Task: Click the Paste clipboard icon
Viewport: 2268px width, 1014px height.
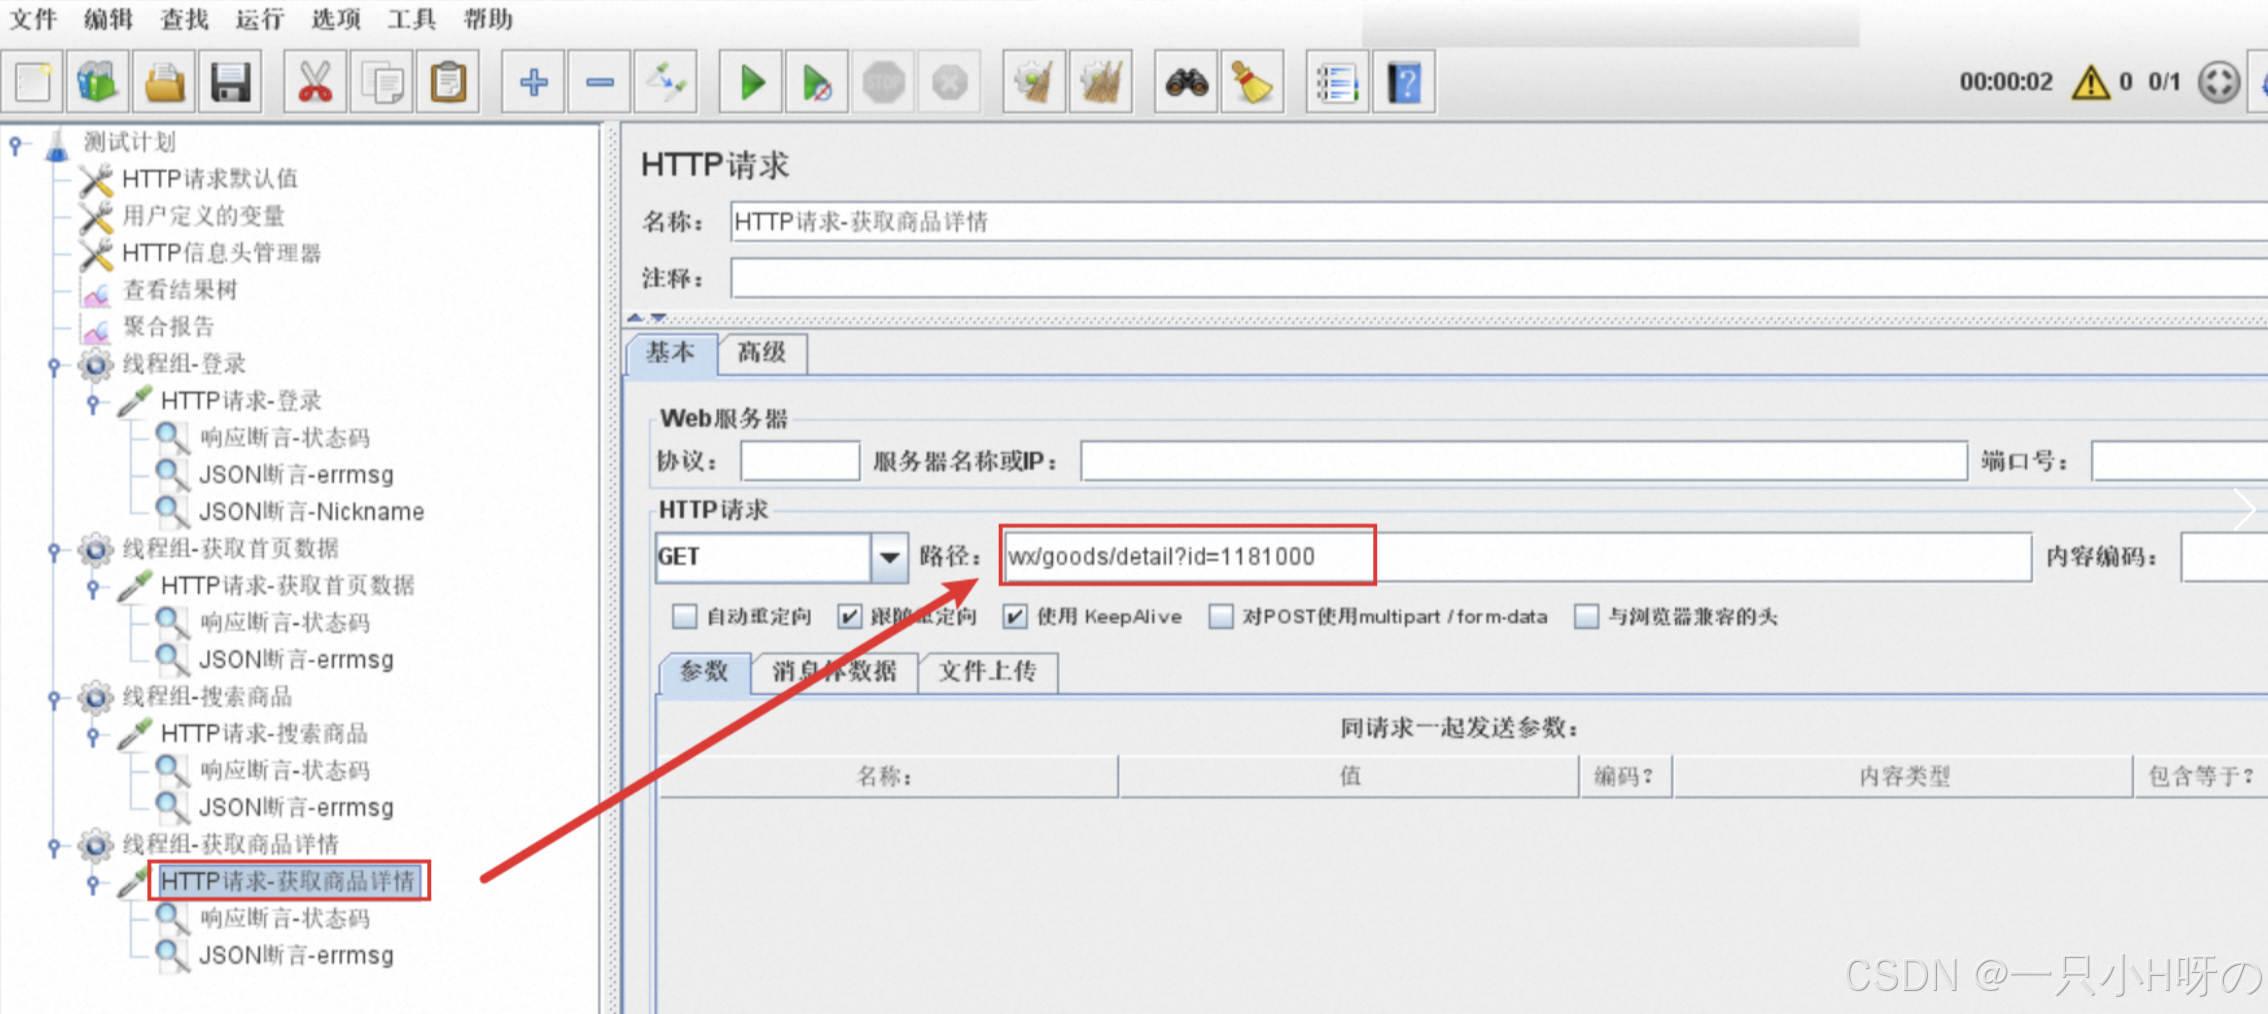Action: (x=448, y=81)
